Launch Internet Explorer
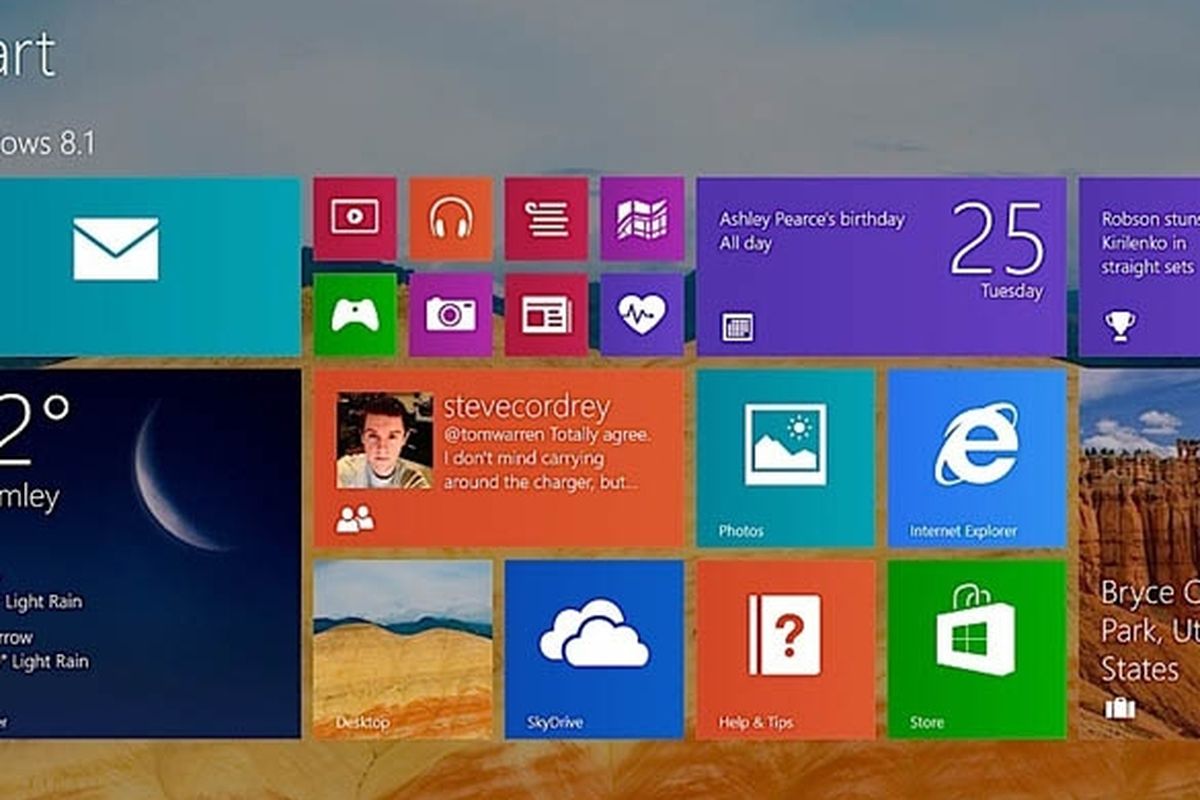 click(977, 458)
